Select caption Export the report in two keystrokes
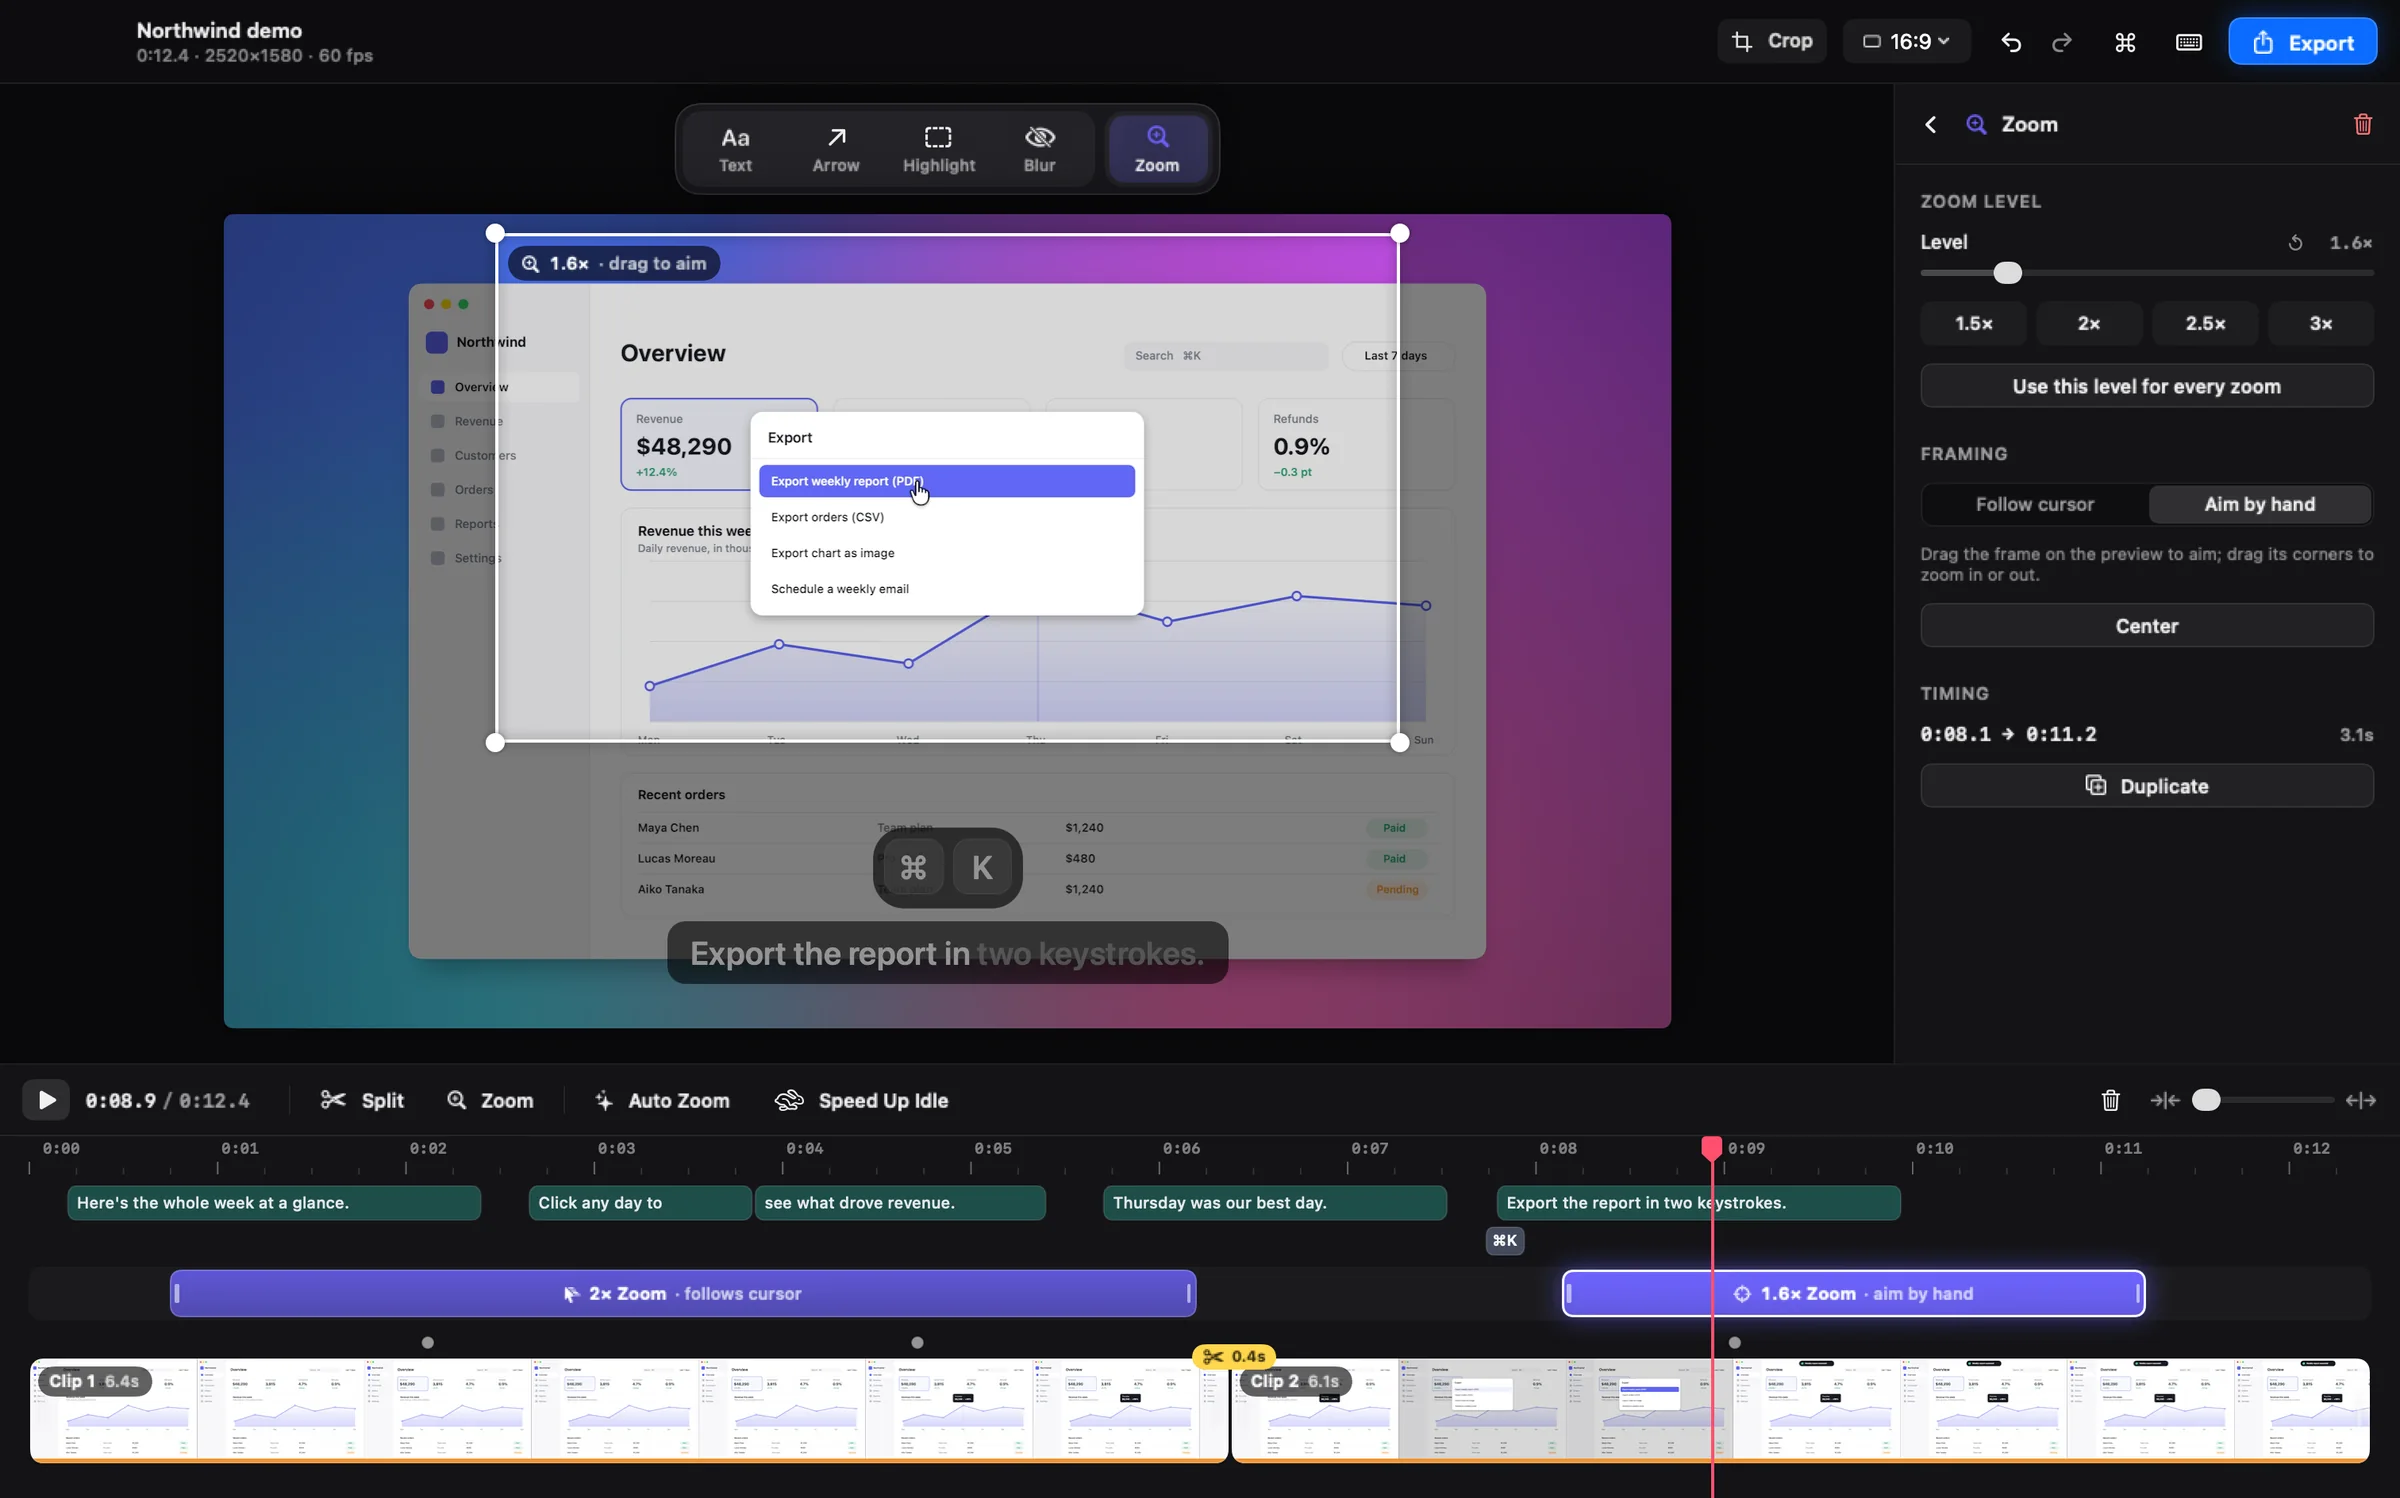Viewport: 2400px width, 1498px height. click(1698, 1202)
